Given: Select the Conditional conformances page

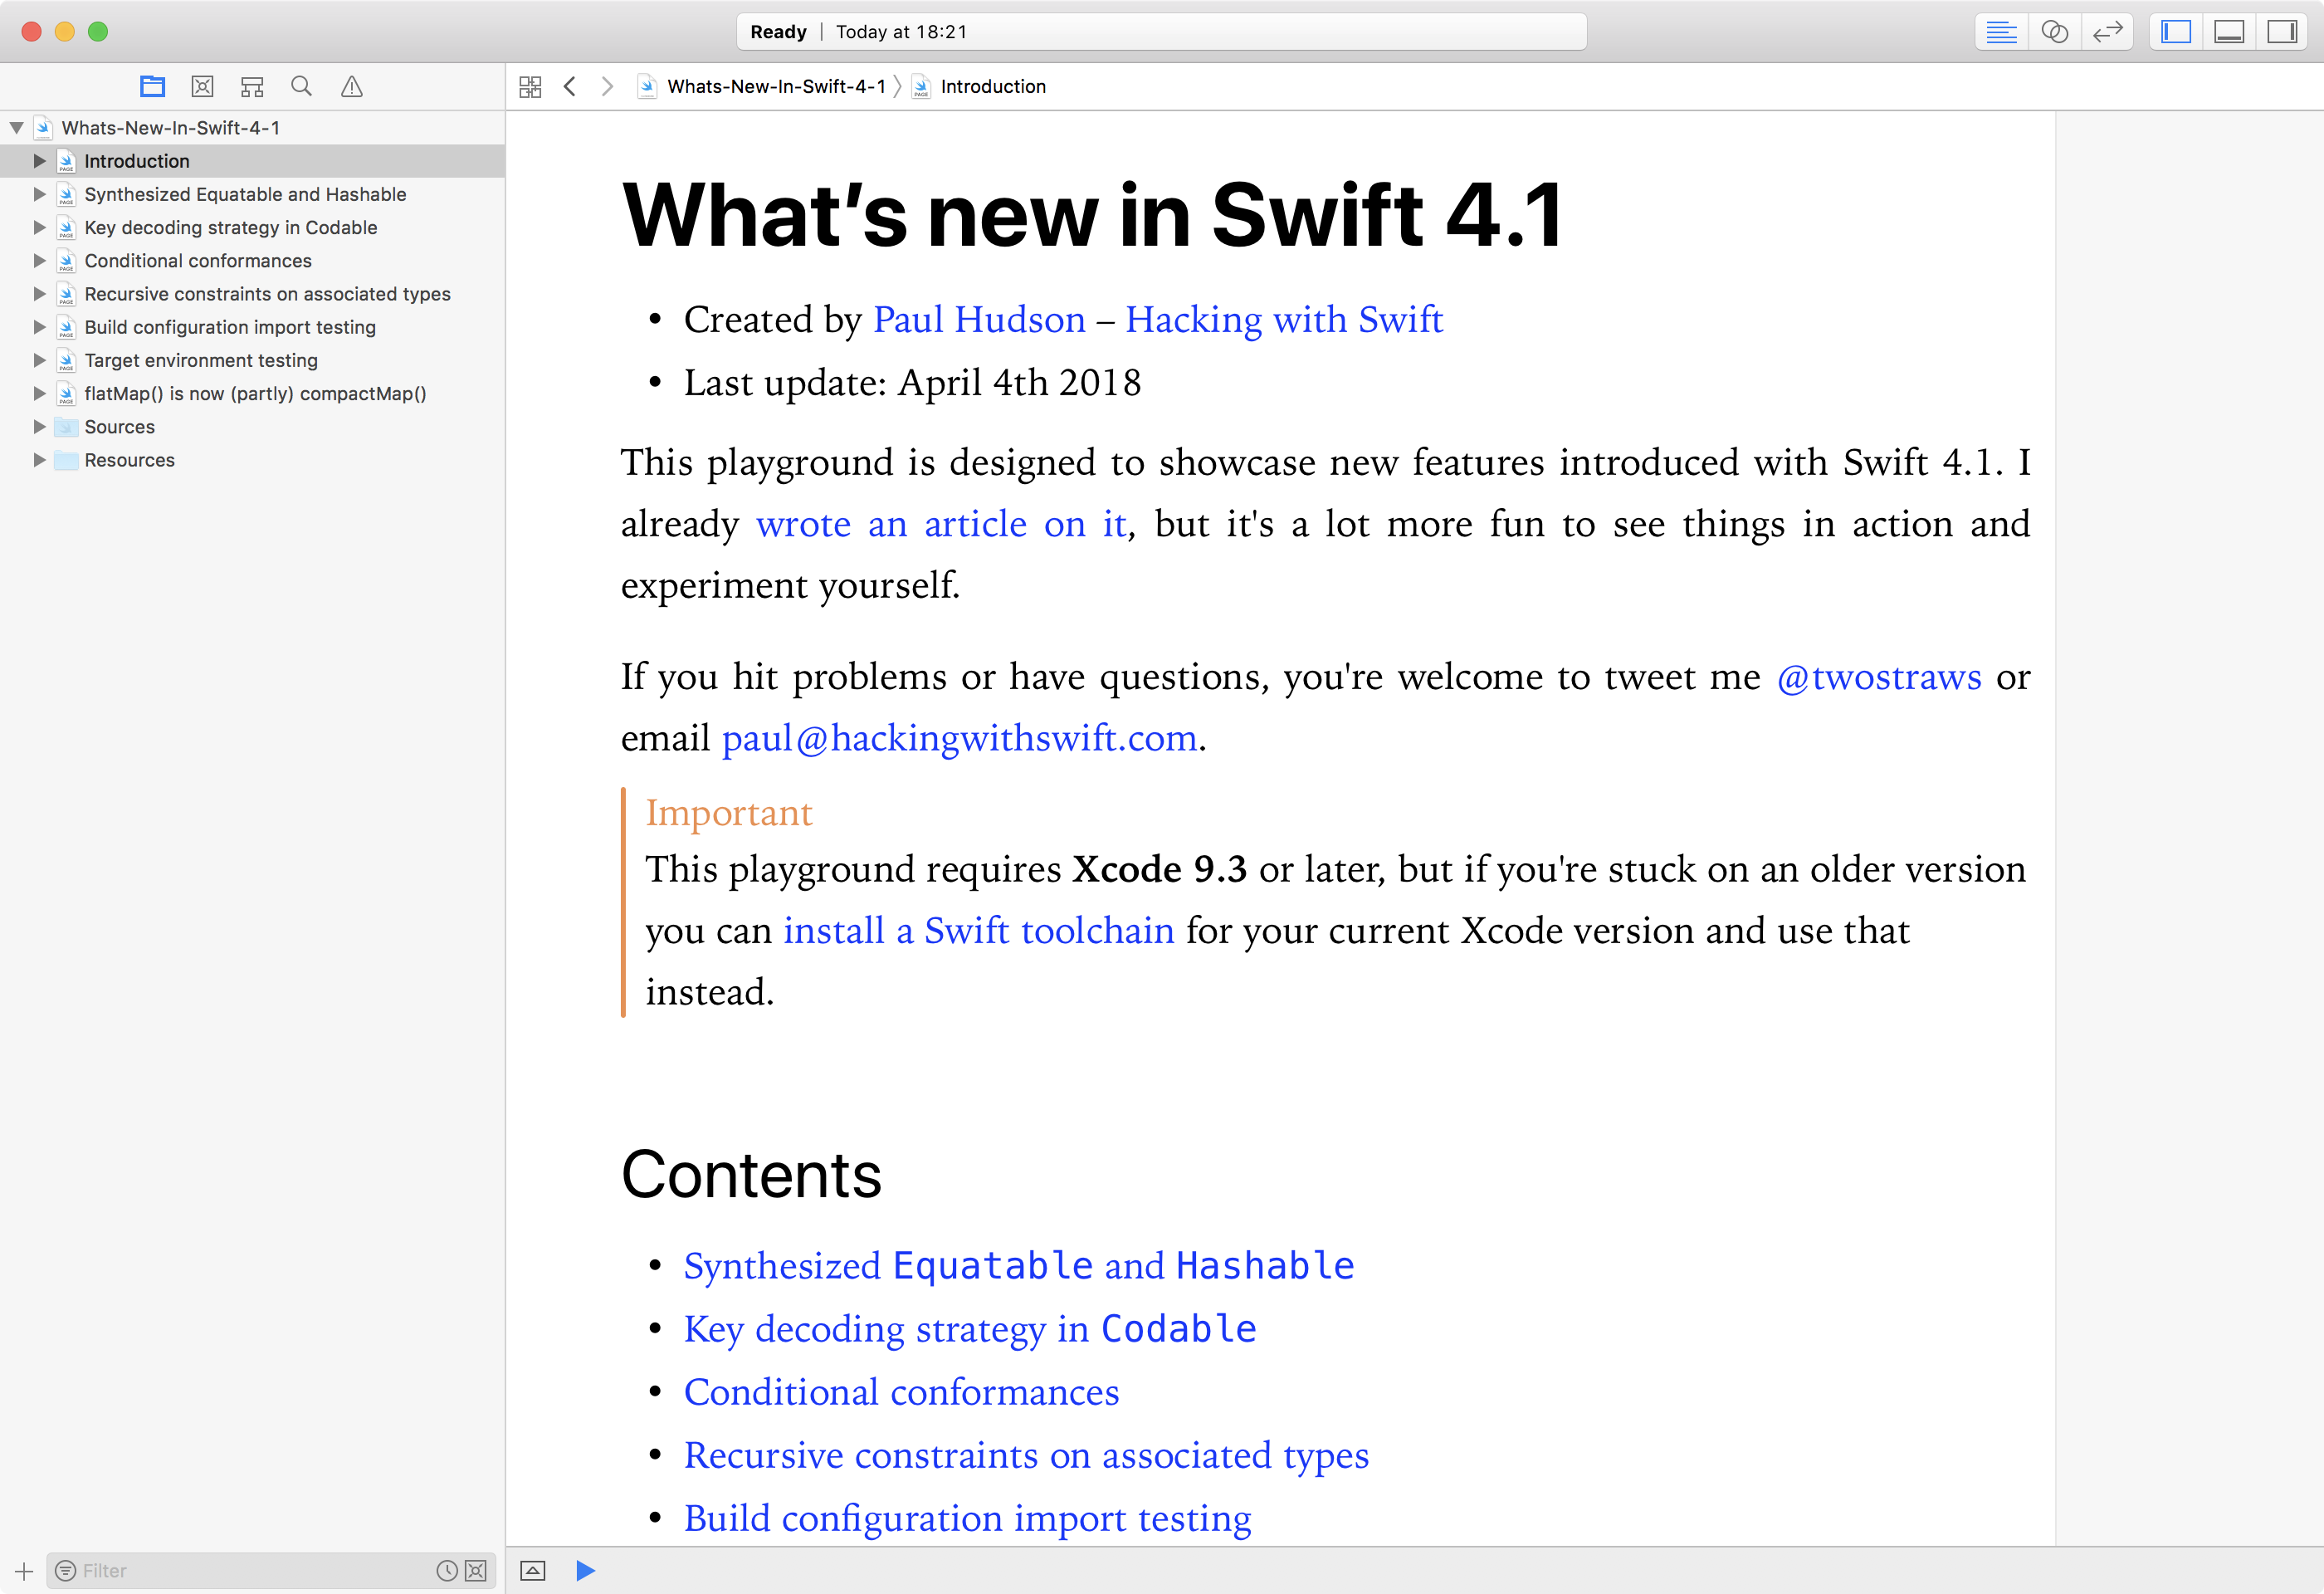Looking at the screenshot, I should pos(198,261).
